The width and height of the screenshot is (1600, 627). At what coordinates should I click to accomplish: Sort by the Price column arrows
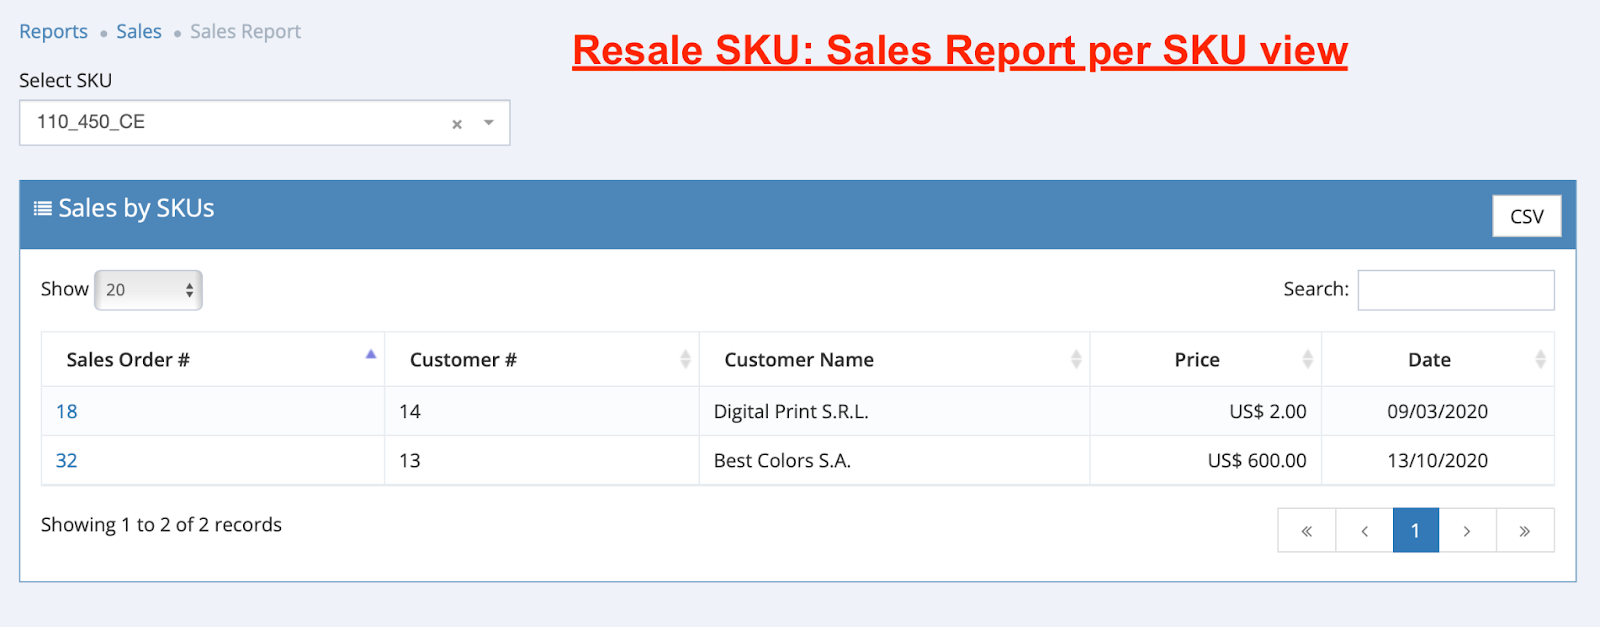[1307, 359]
